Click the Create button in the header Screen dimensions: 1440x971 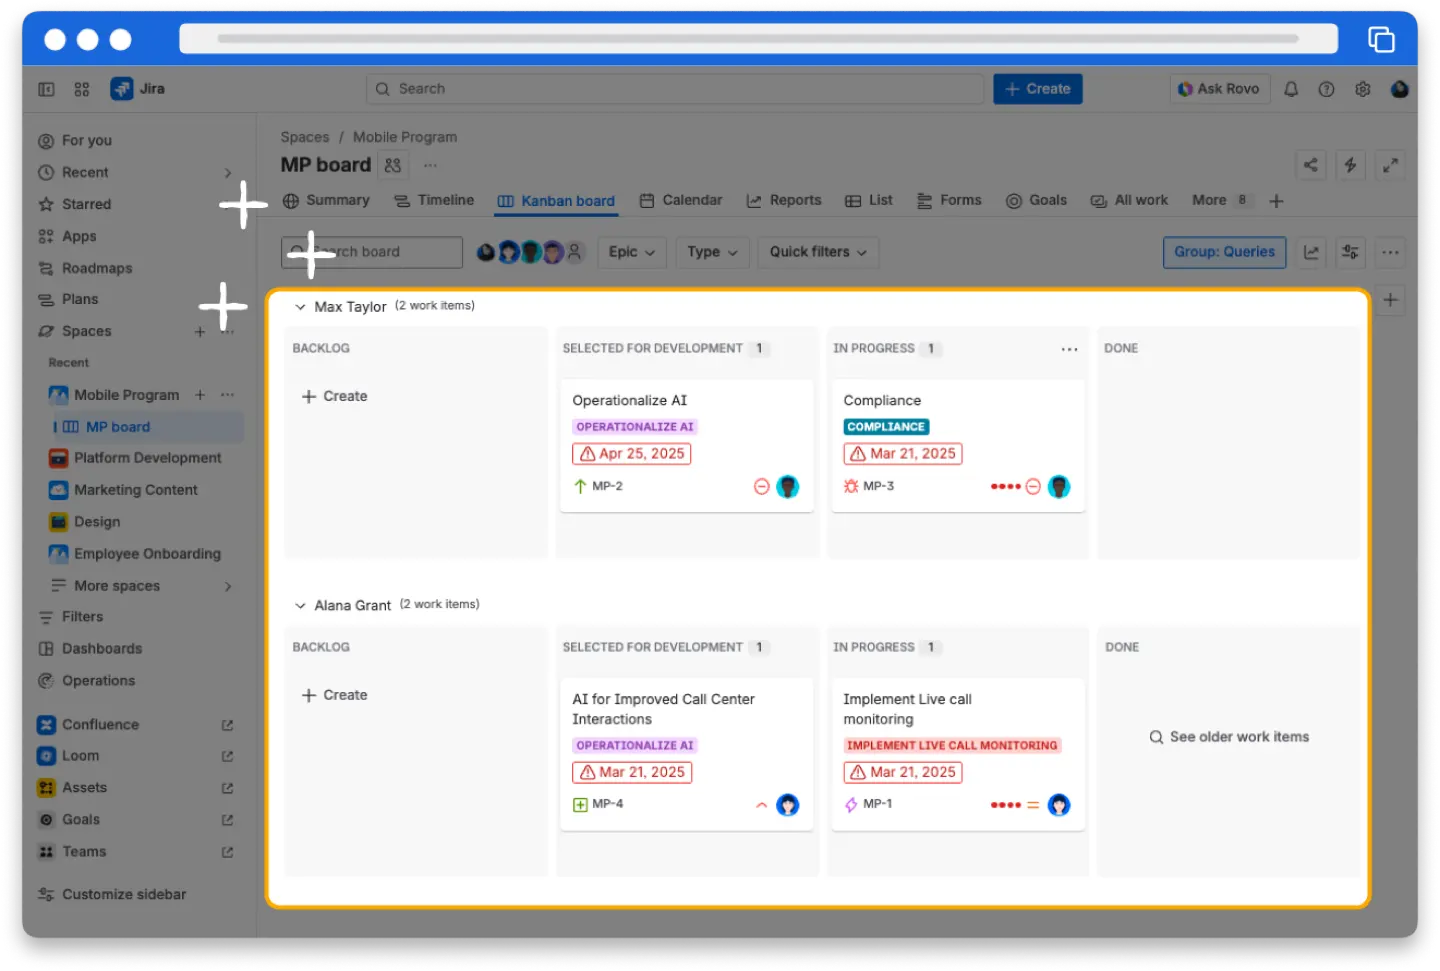[x=1037, y=89]
